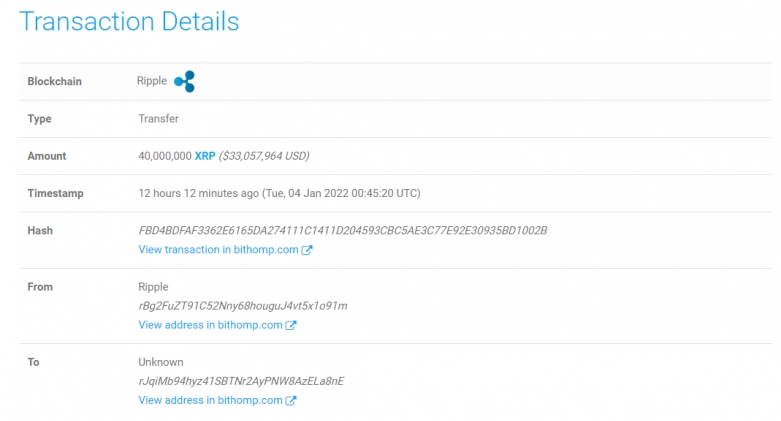Select the Transfer type value

(158, 119)
